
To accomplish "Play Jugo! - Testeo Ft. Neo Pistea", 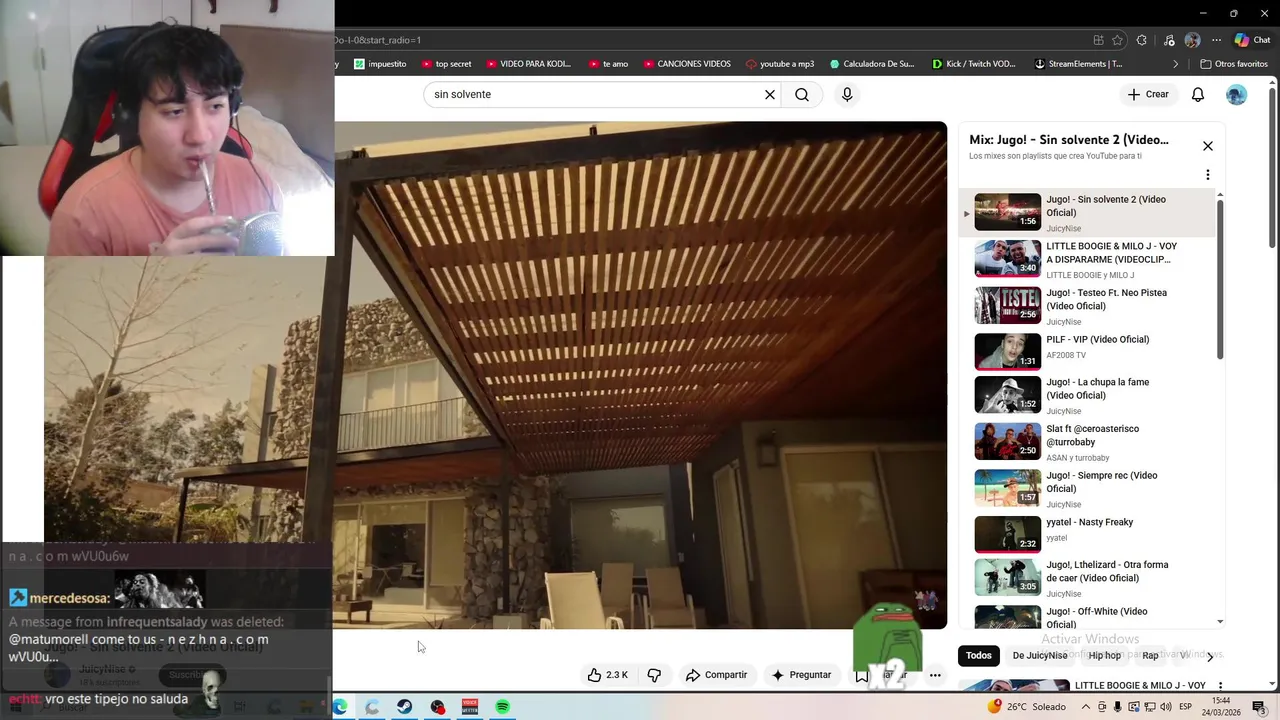I will coord(1089,306).
